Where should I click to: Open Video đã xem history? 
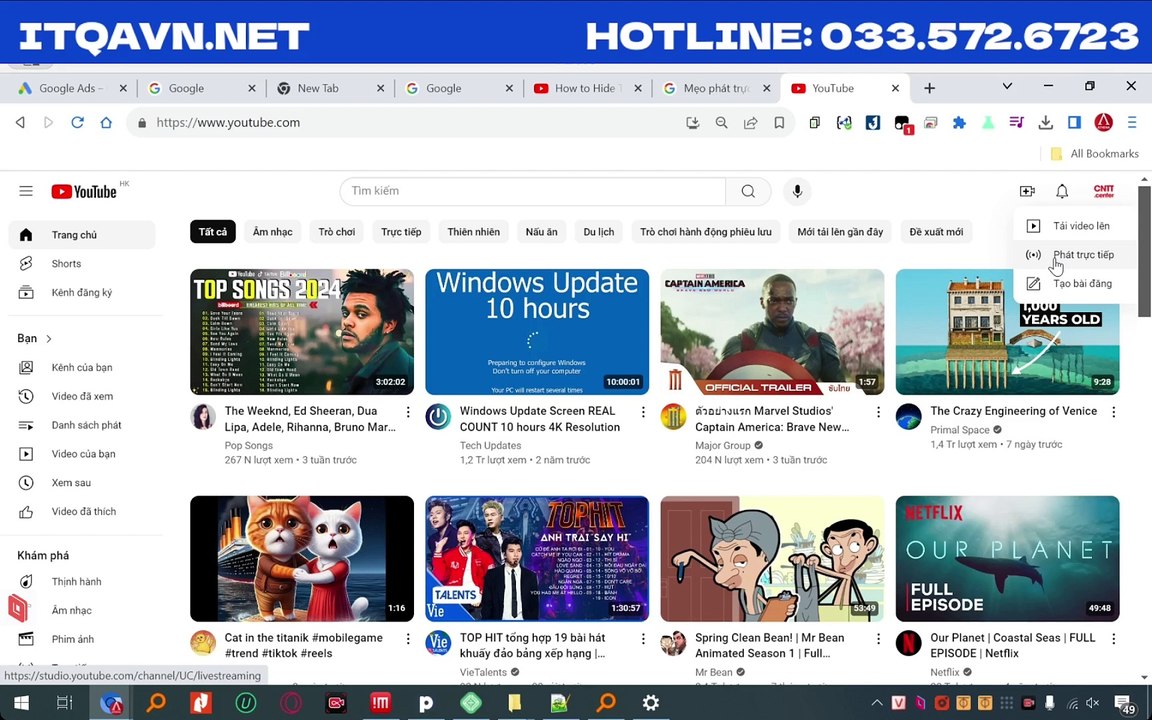coord(82,396)
